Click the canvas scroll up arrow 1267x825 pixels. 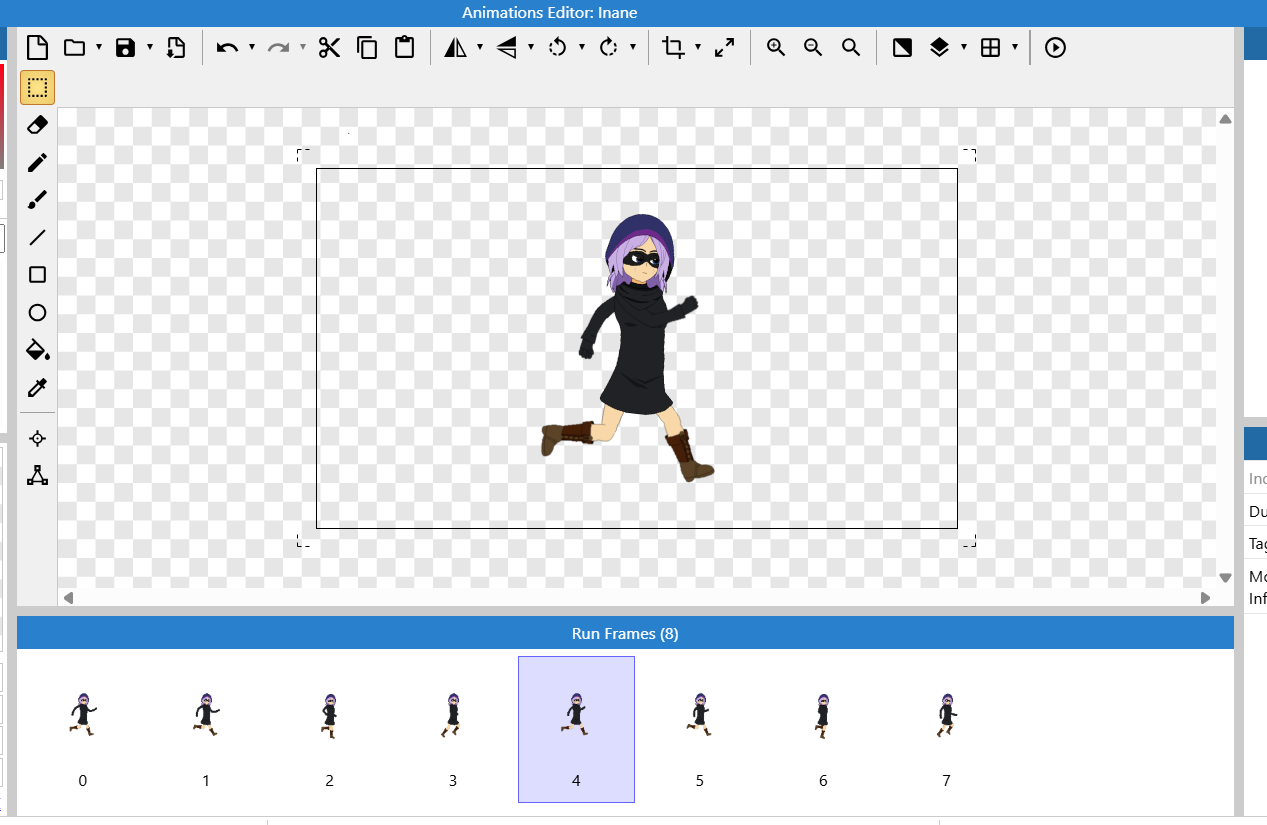1225,119
